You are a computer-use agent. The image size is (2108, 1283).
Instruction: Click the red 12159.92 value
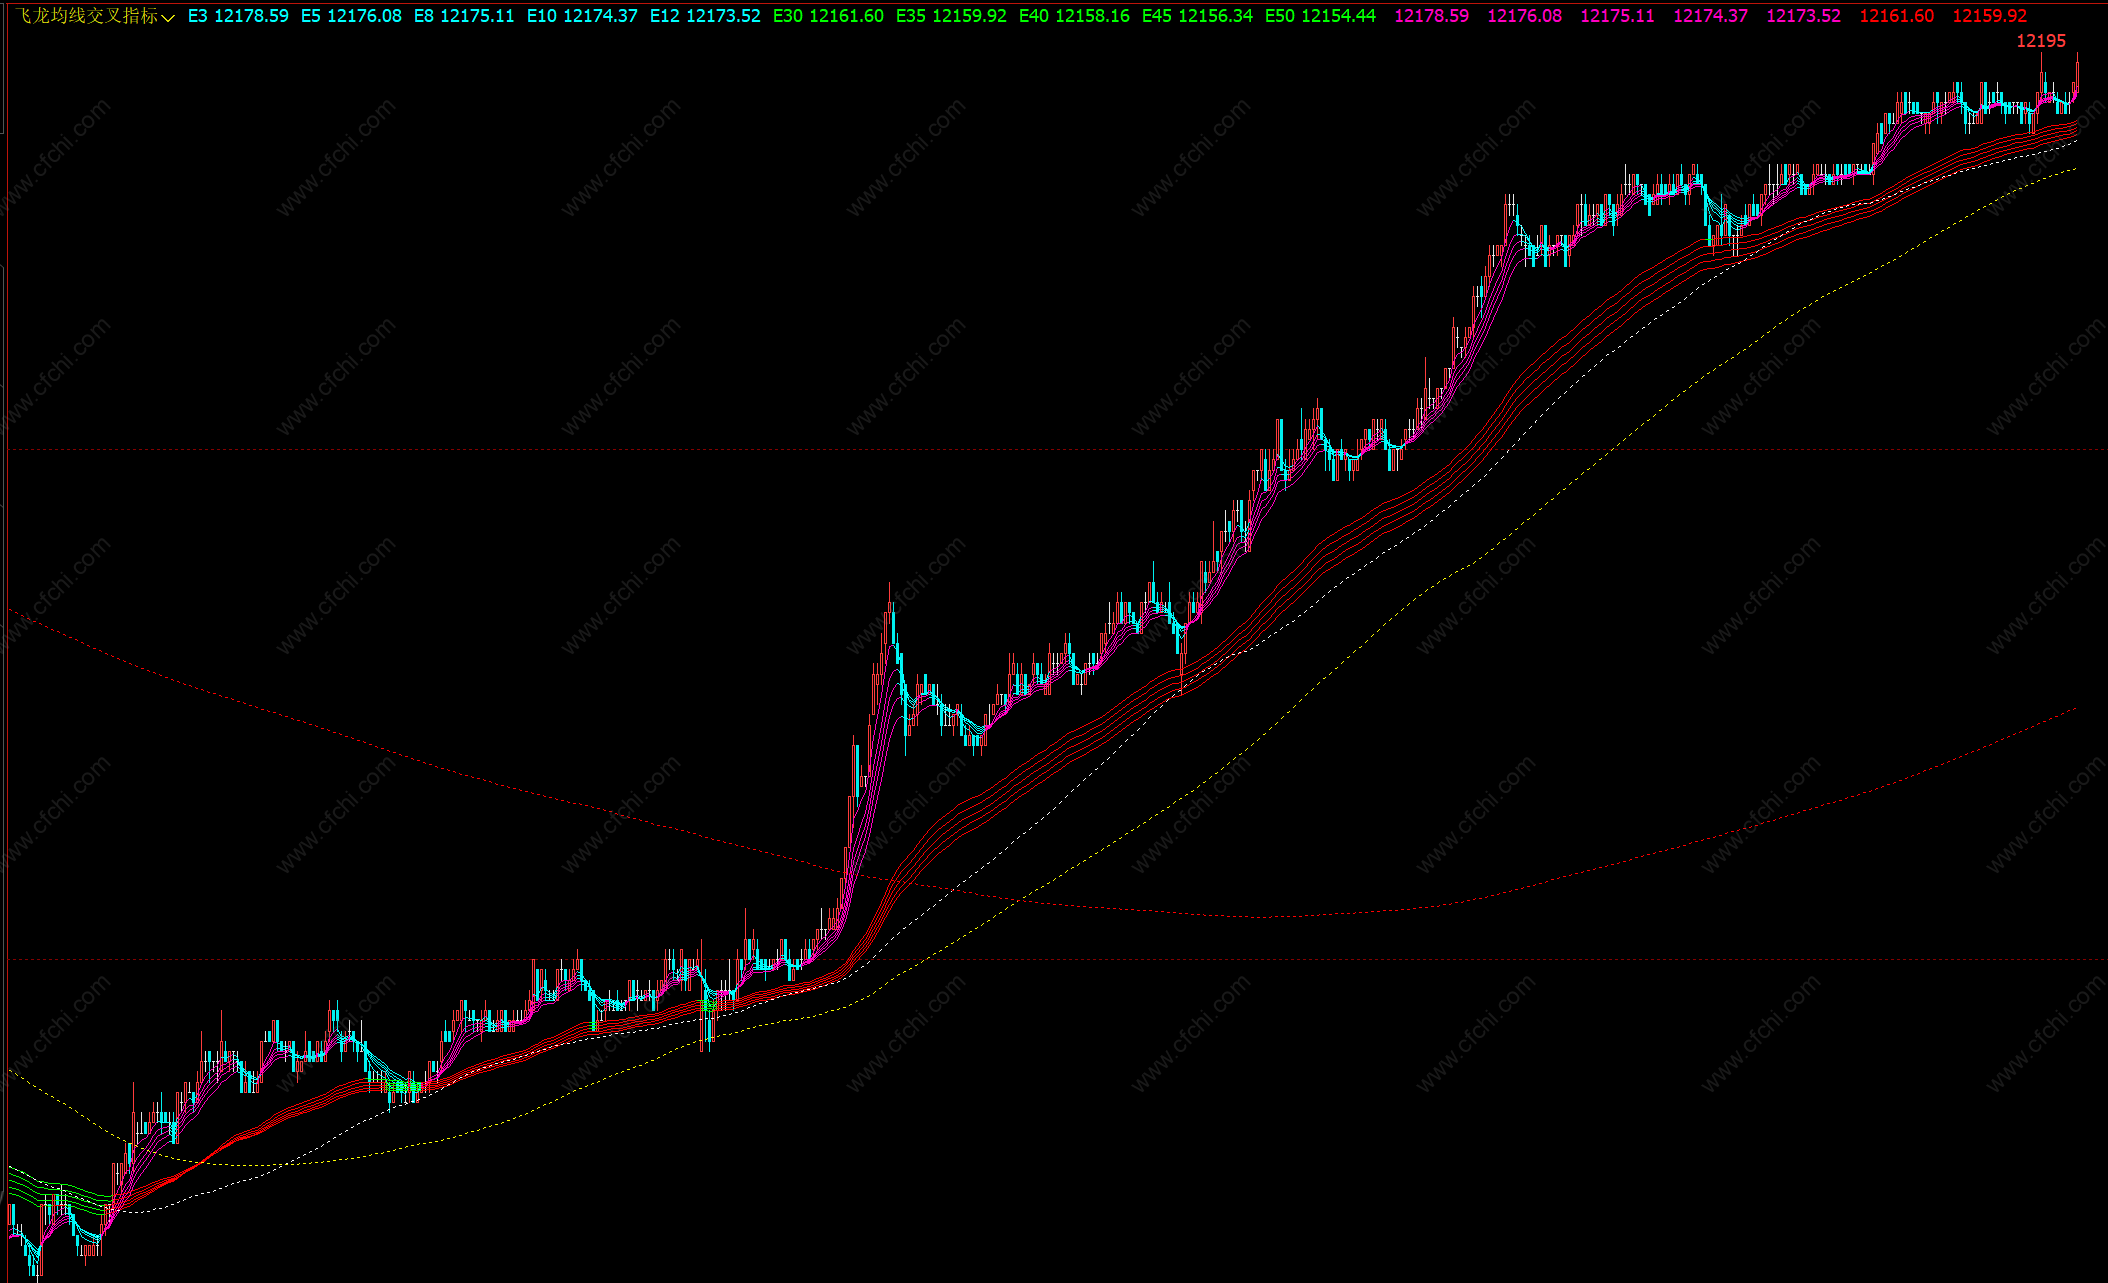(x=1989, y=16)
